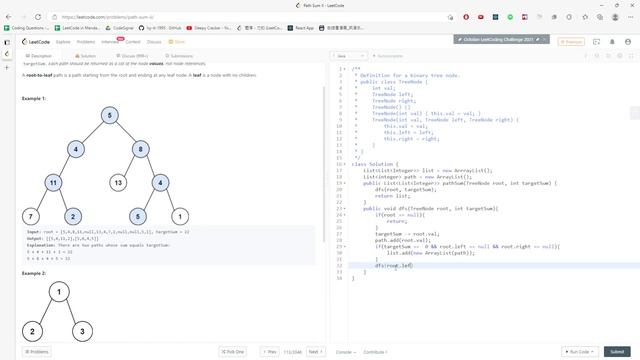Screen dimensions: 640x360
Task: Collapse comment fold at line 1
Action: [x=345, y=69]
